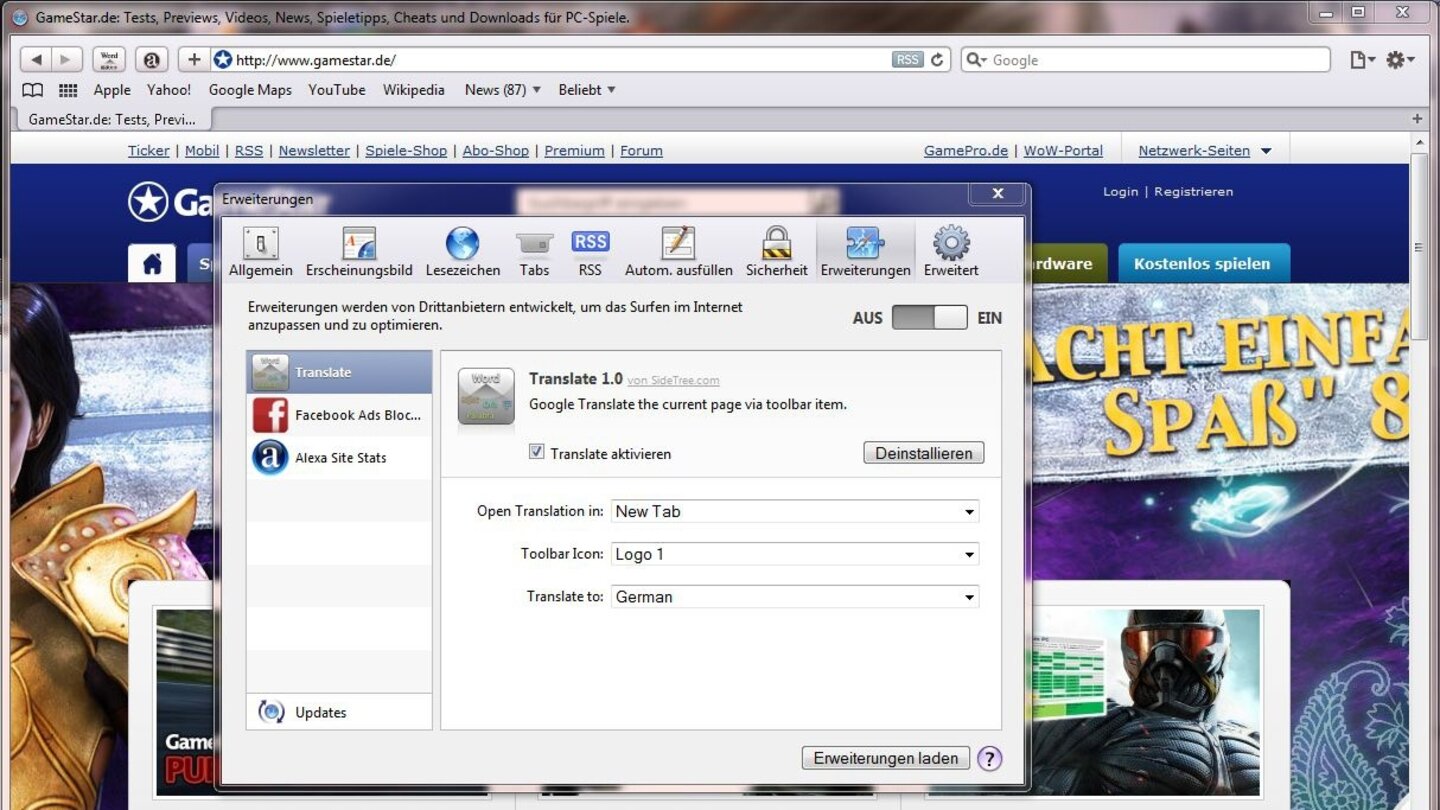Screen dimensions: 1440x810
Task: Click Erweiterungen laden button
Action: [886, 758]
